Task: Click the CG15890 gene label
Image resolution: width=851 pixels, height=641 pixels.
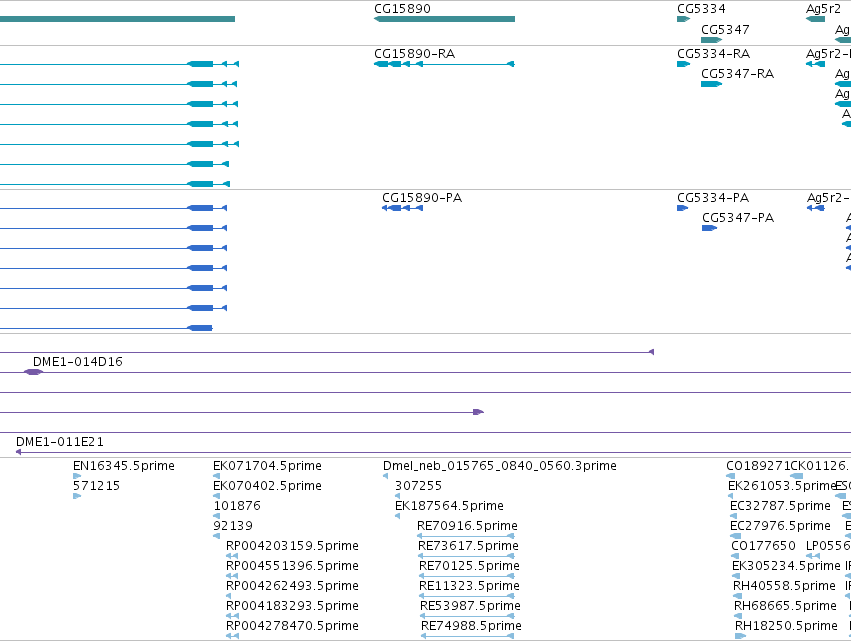Action: click(x=402, y=9)
